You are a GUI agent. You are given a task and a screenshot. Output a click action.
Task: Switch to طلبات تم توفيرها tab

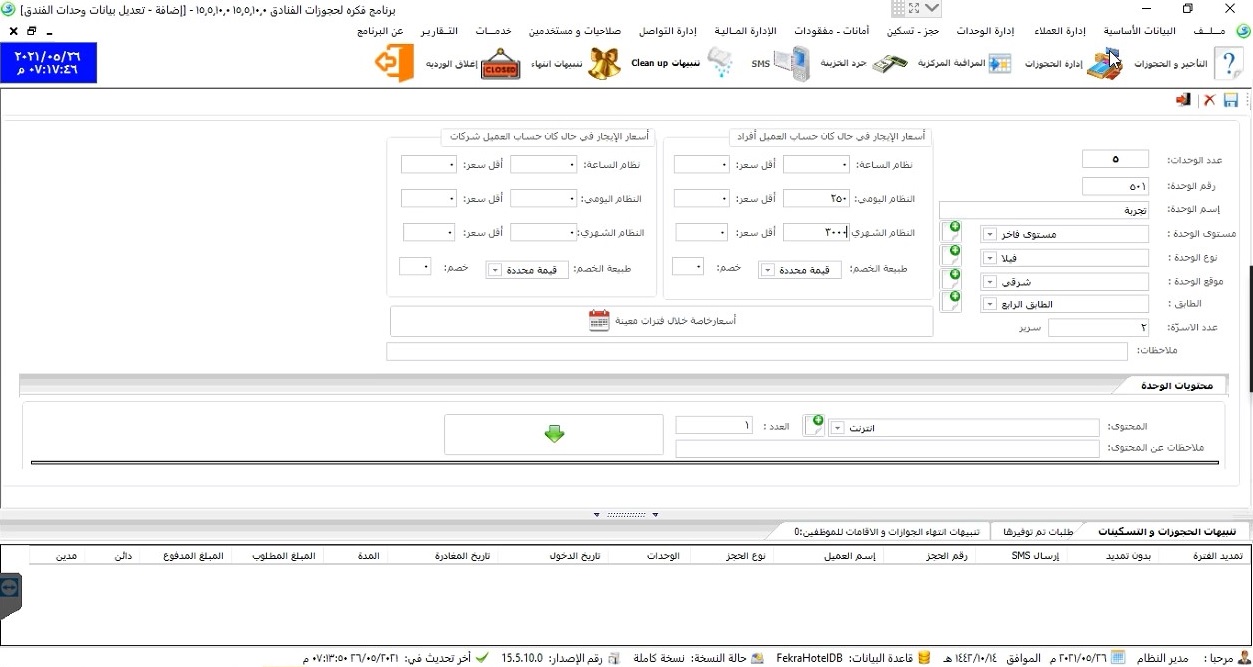coord(1037,532)
